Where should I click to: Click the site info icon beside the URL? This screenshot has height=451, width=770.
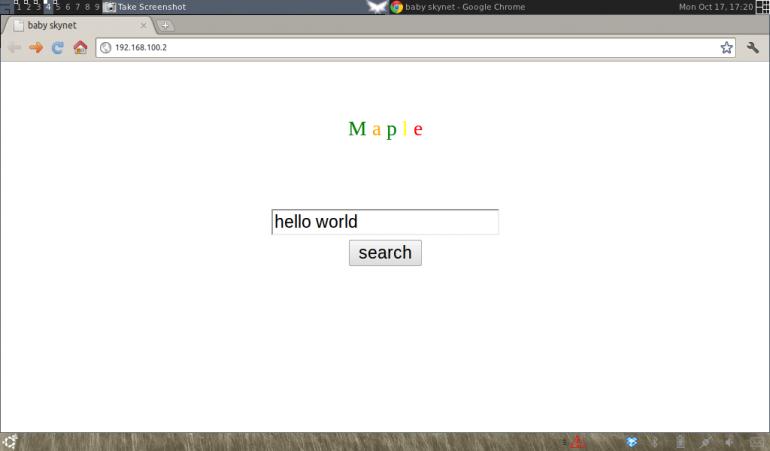pyautogui.click(x=105, y=48)
